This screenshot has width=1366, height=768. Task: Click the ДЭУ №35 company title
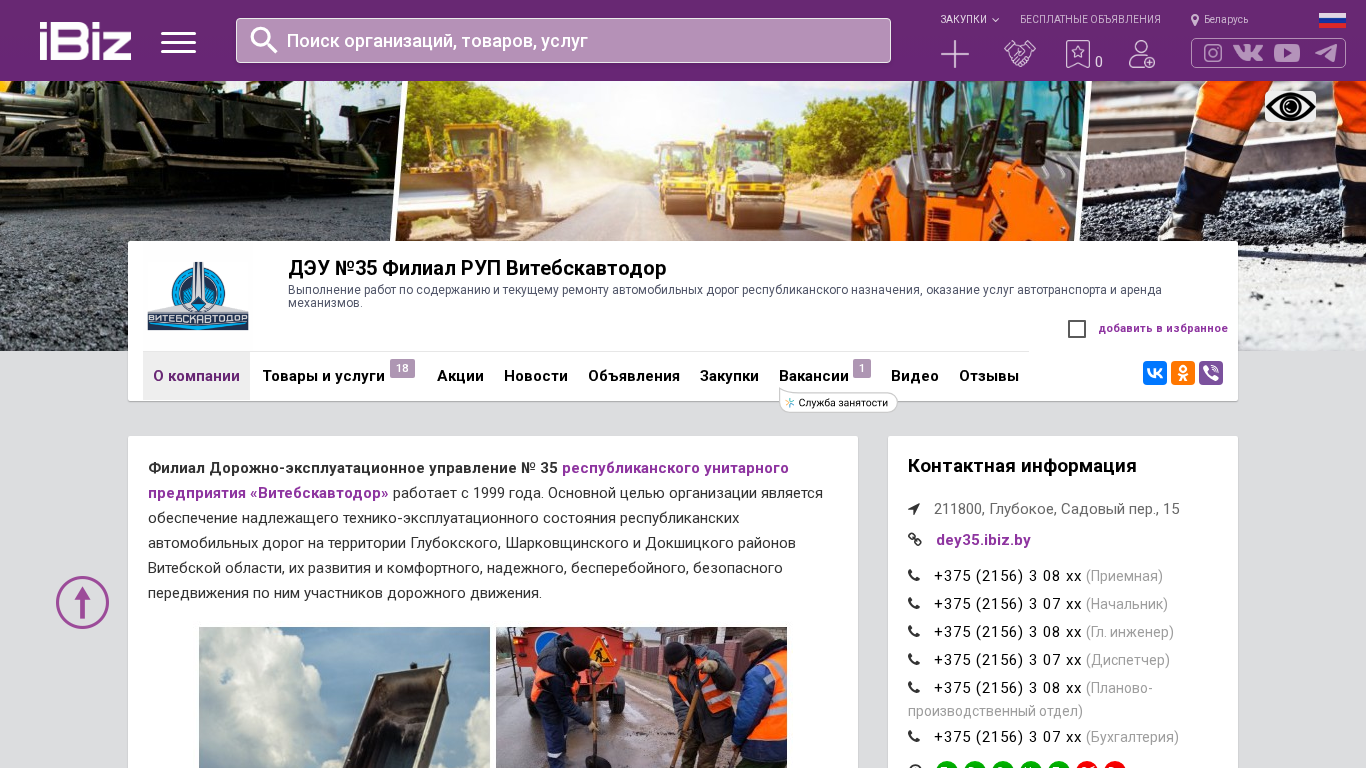coord(477,268)
